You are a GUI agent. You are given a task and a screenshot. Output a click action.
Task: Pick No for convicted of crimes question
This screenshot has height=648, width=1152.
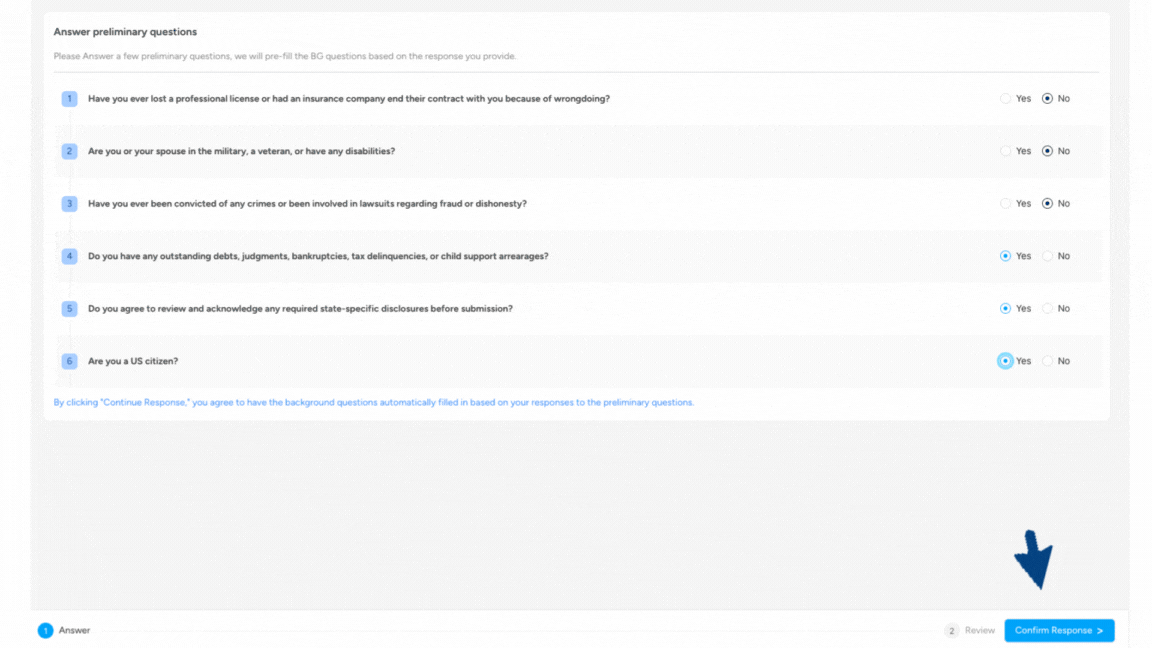pyautogui.click(x=1047, y=204)
